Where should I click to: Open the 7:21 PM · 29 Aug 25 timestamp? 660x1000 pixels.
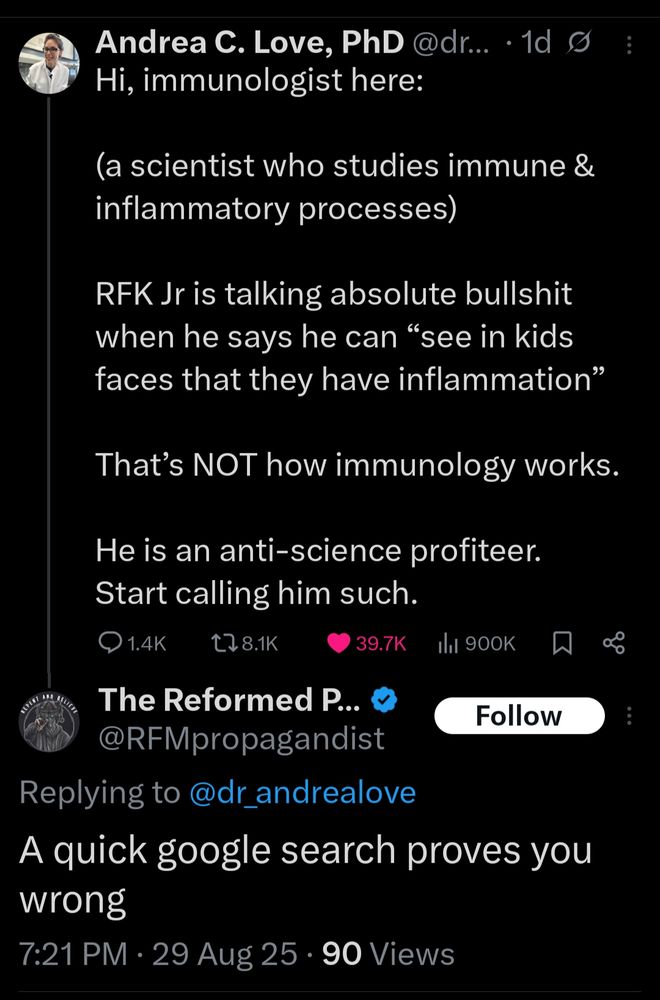click(158, 954)
